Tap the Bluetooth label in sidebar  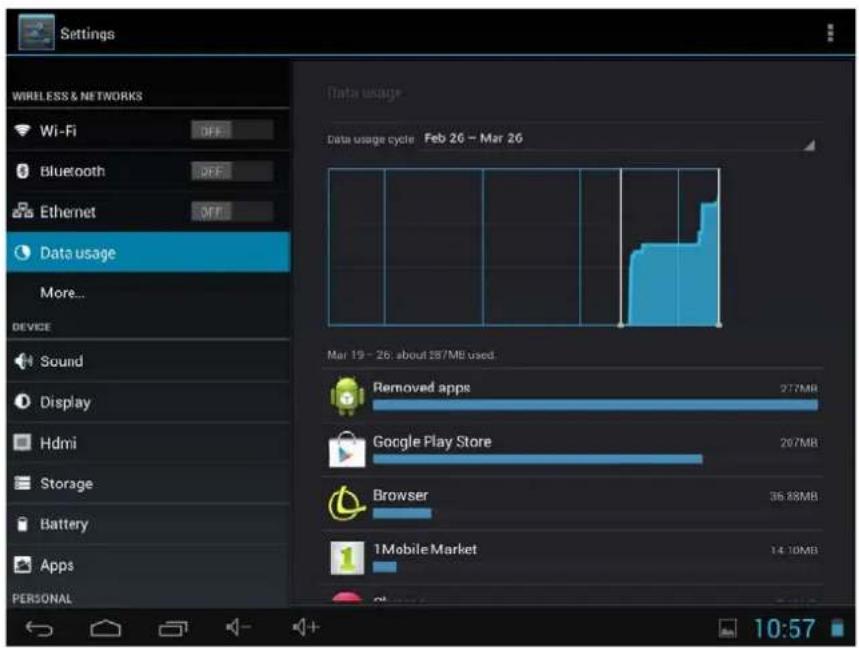point(72,171)
